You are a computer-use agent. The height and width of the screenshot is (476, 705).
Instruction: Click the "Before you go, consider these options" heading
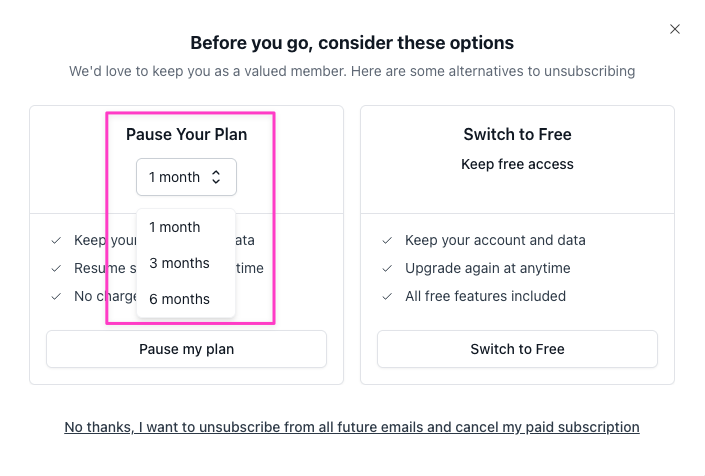click(x=352, y=43)
